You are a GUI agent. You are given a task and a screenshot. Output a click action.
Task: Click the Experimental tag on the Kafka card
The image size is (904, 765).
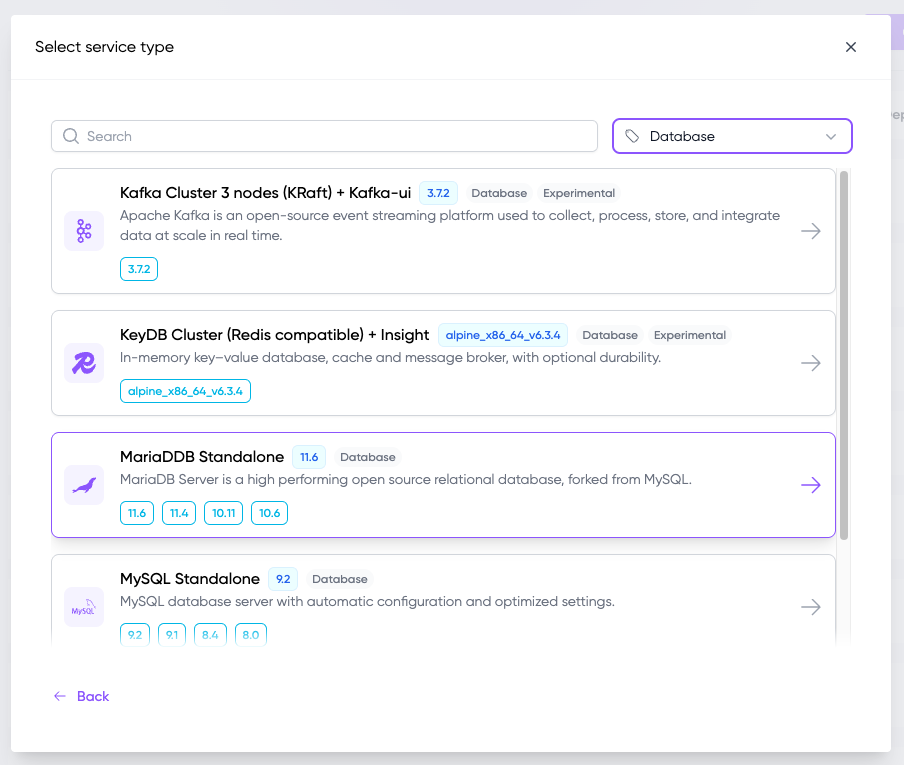pos(579,193)
